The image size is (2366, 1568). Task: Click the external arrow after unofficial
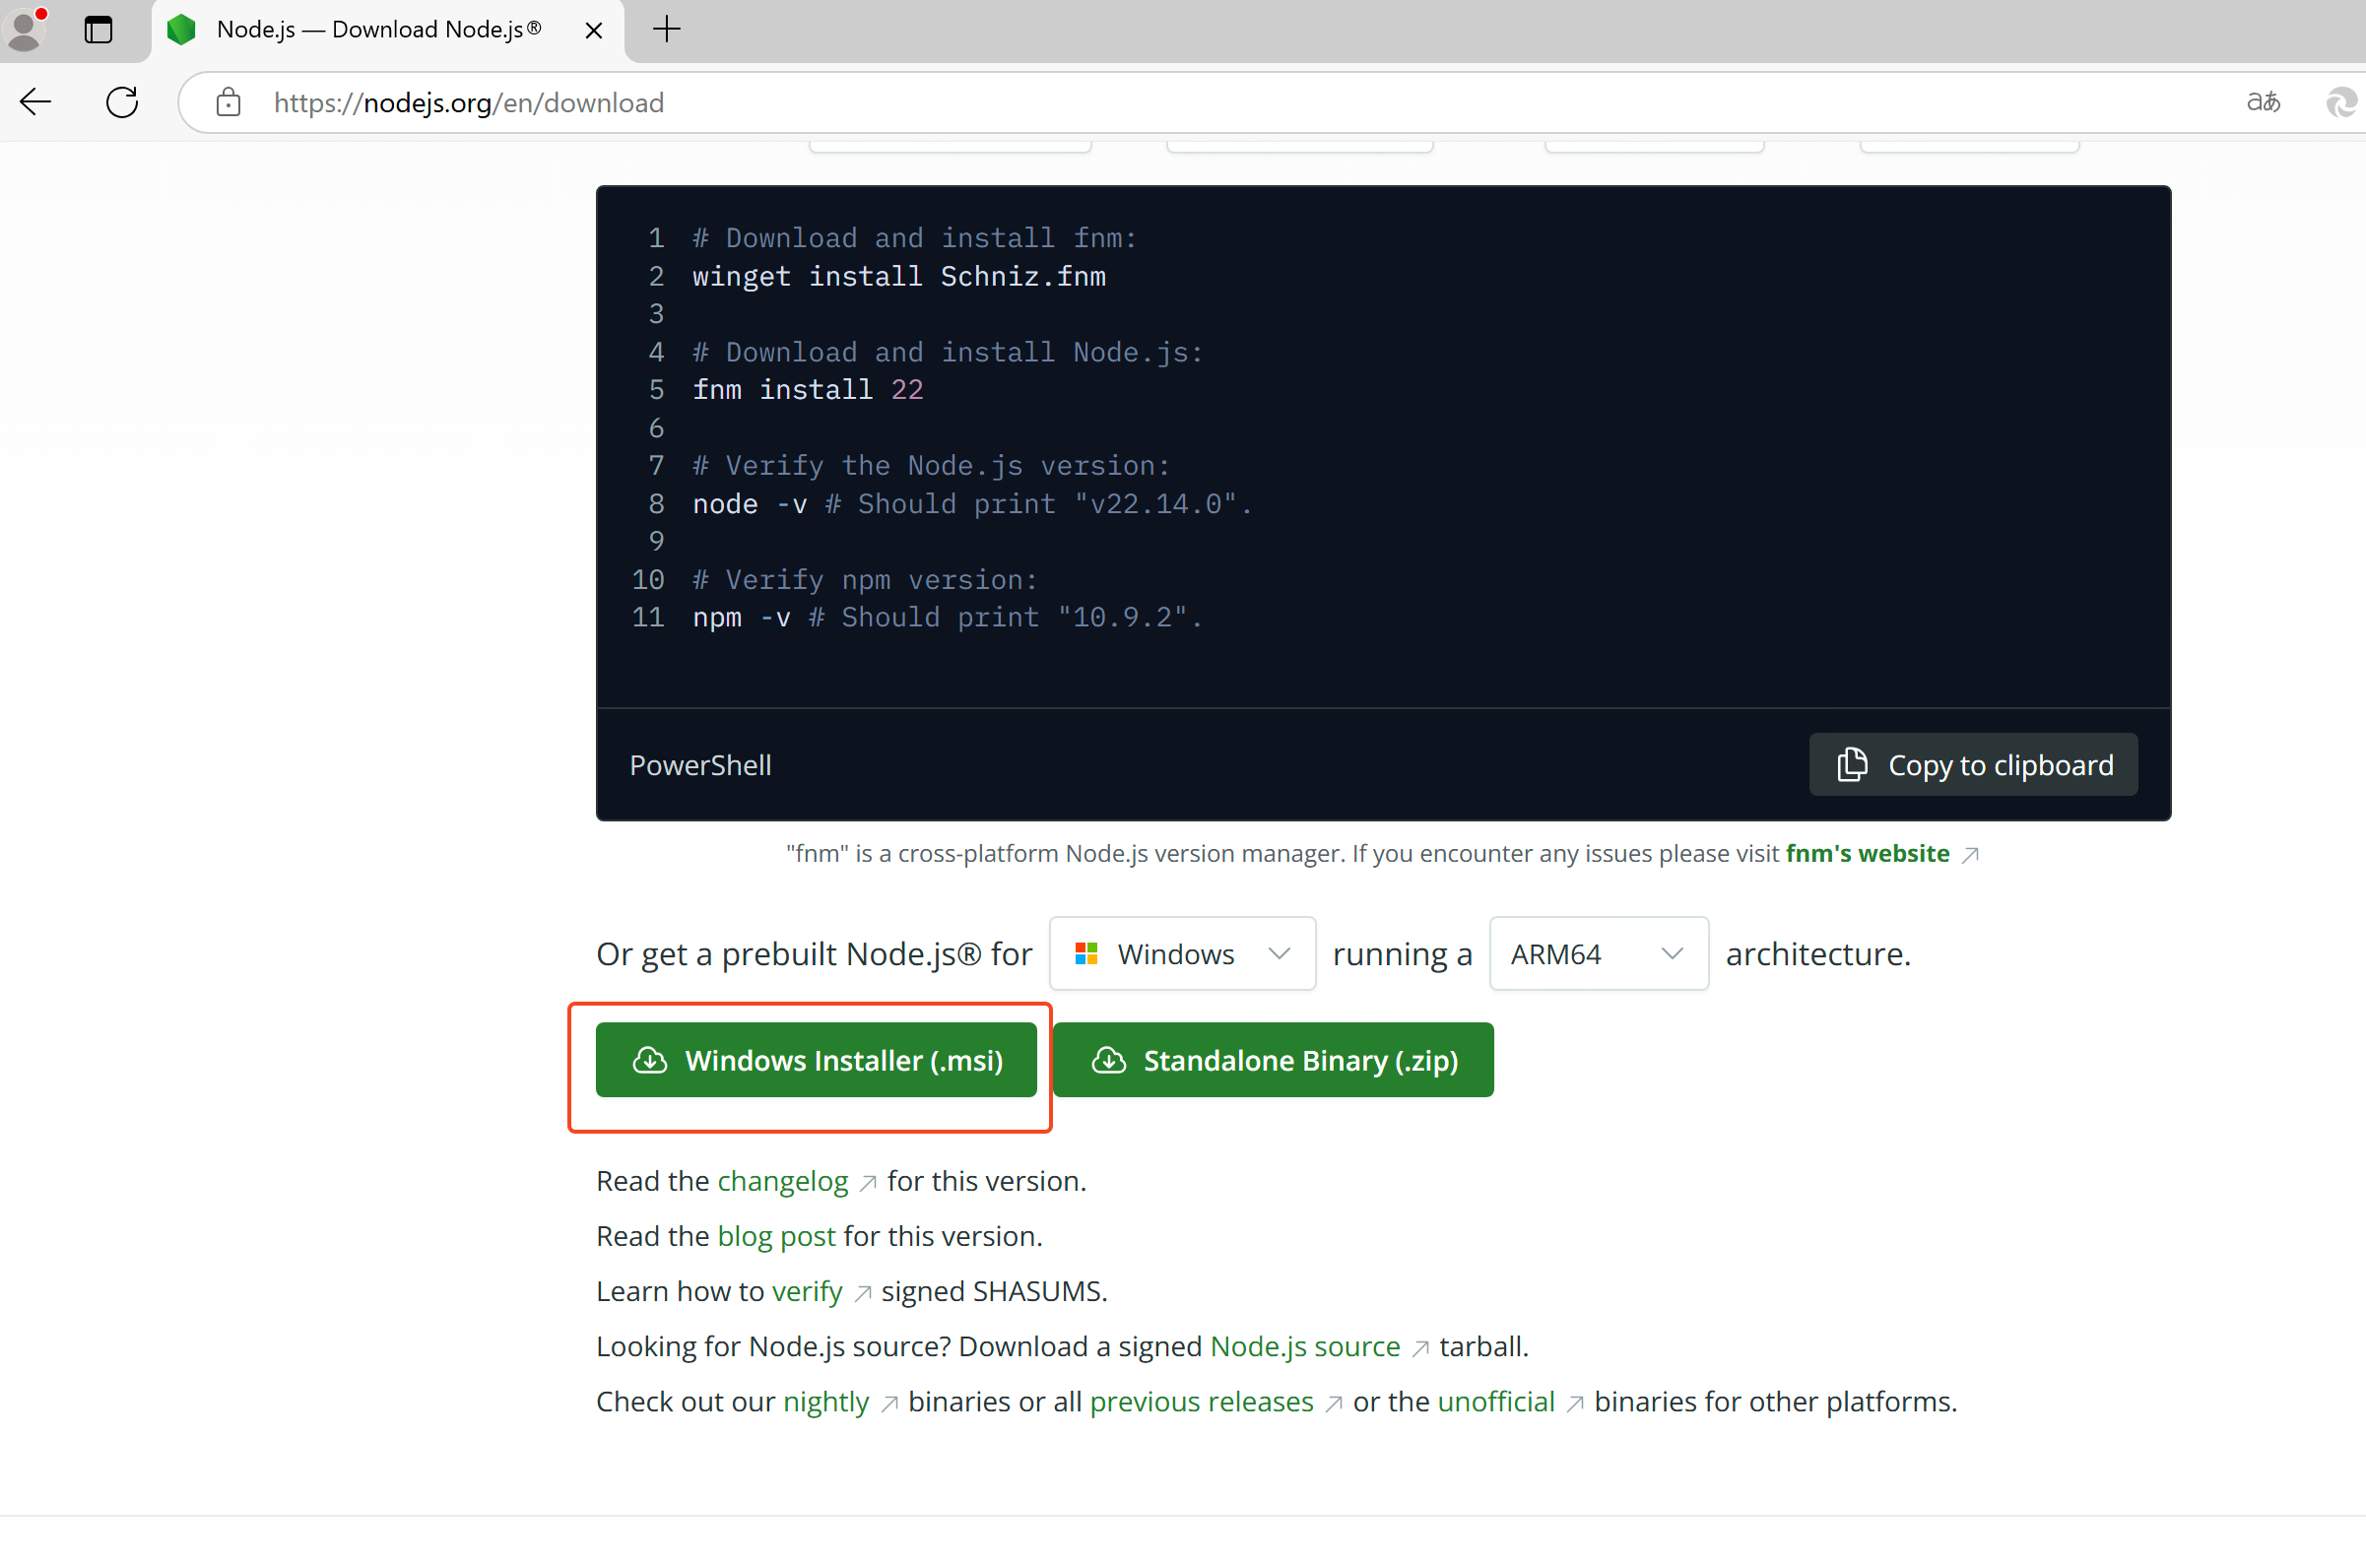point(1575,1405)
